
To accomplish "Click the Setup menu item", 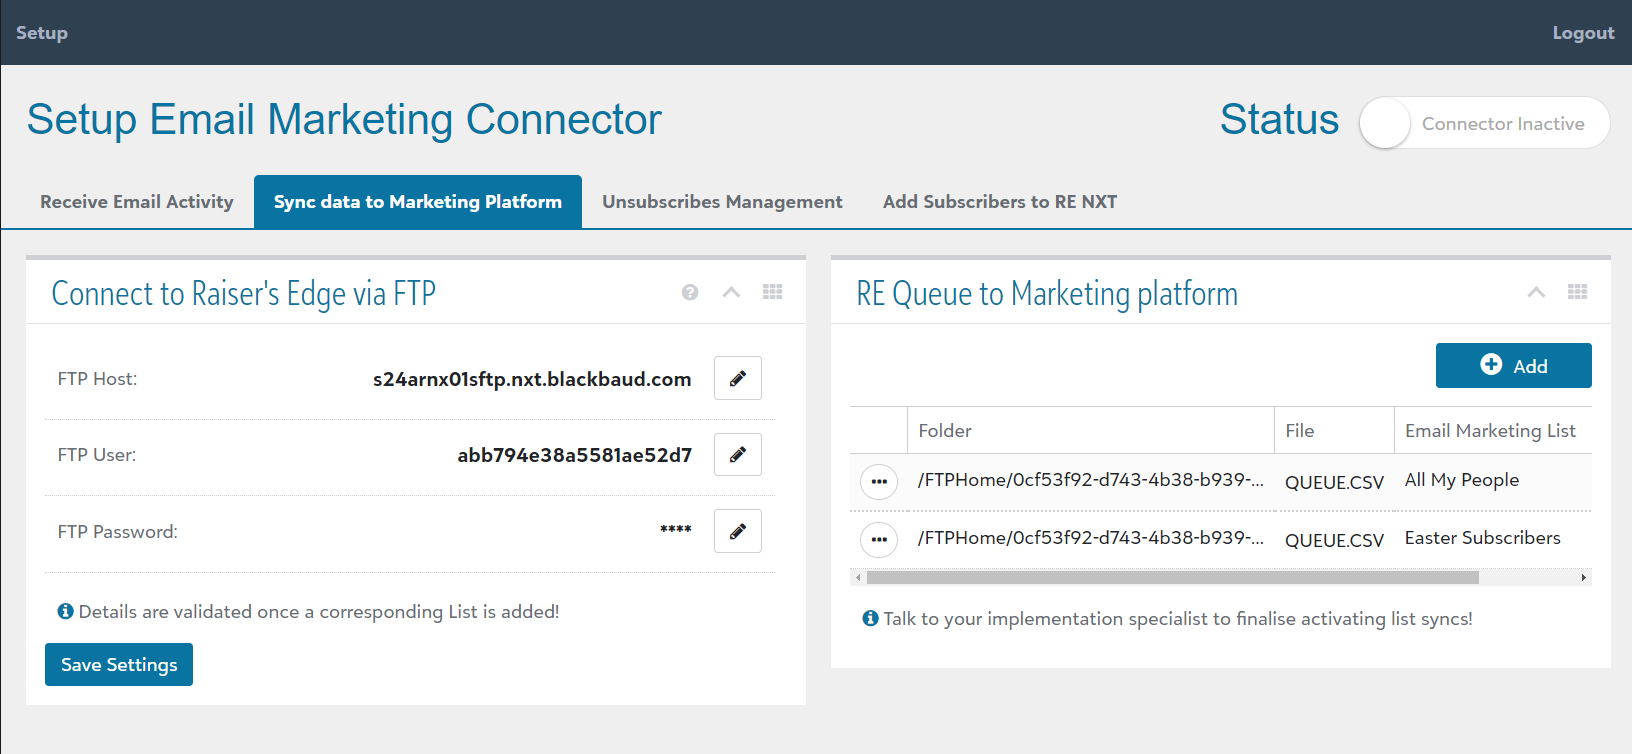I will point(42,33).
